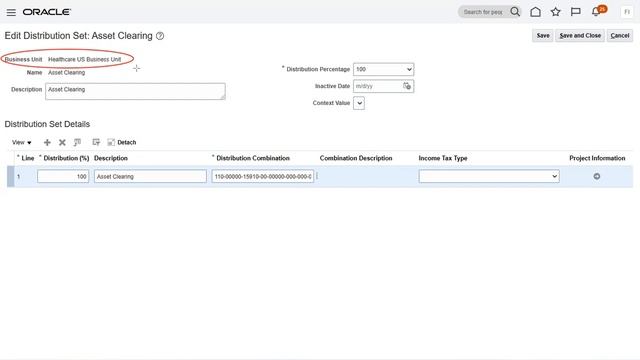640x360 pixels.
Task: Edit line 1 Description field
Action: 150,176
